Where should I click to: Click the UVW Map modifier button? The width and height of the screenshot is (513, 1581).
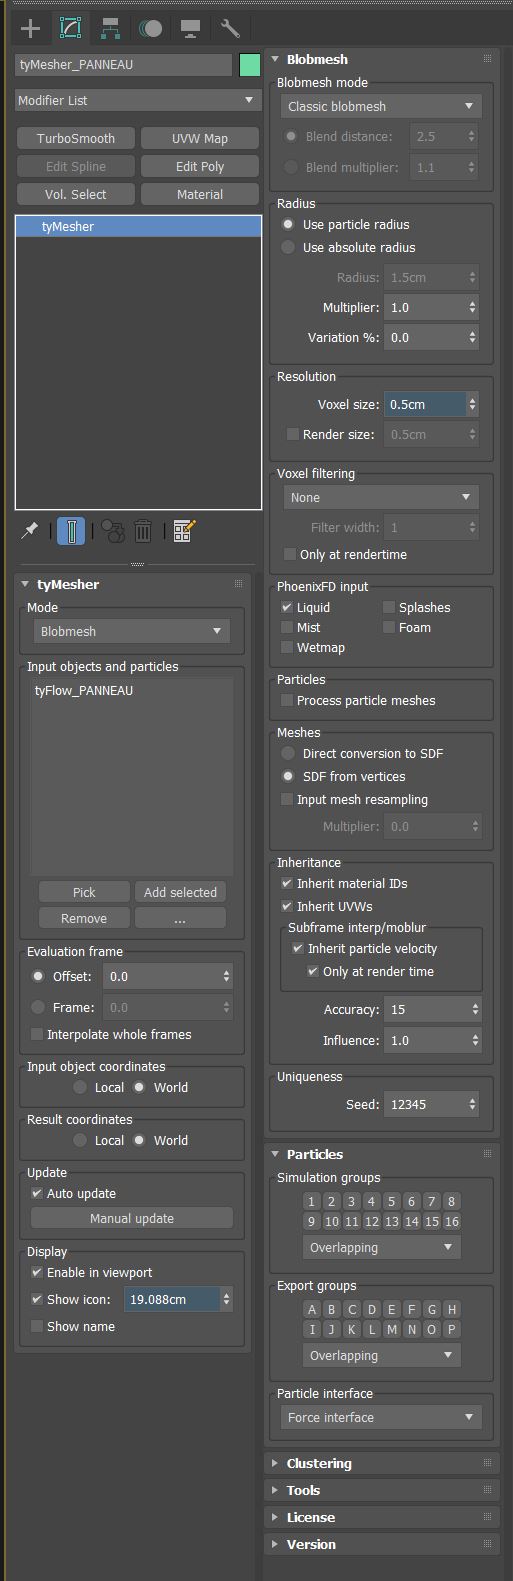pos(200,138)
